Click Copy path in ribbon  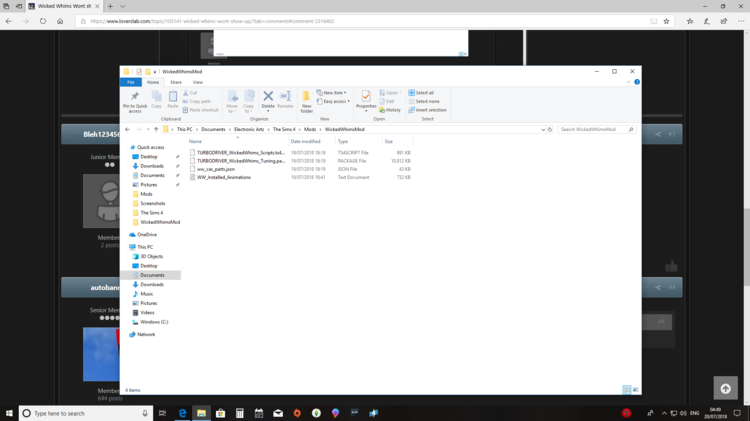tap(197, 101)
